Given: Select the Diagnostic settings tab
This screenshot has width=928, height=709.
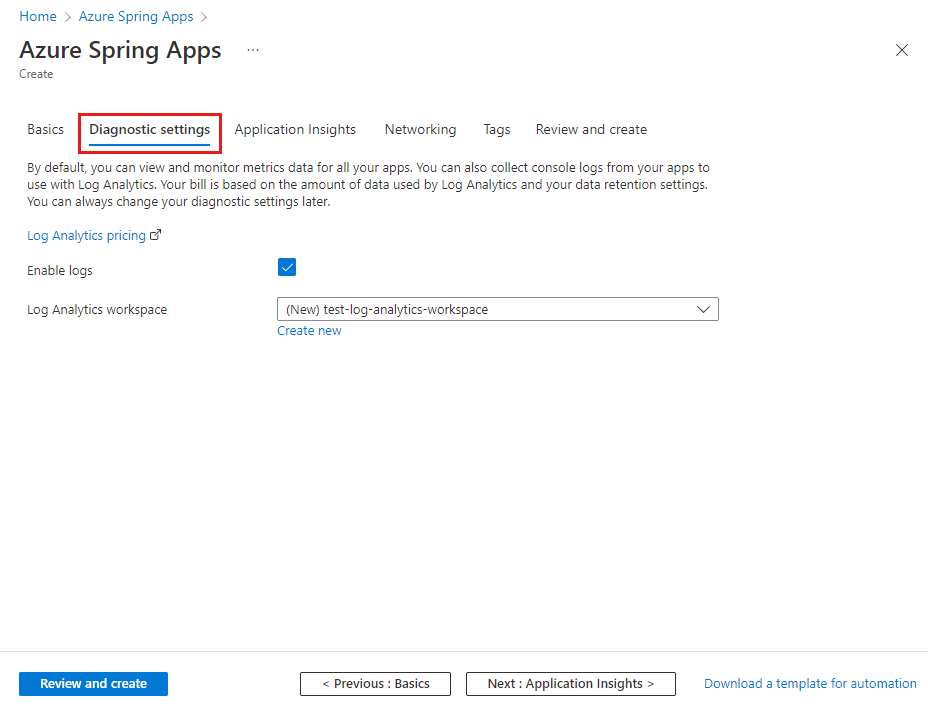Looking at the screenshot, I should point(150,130).
